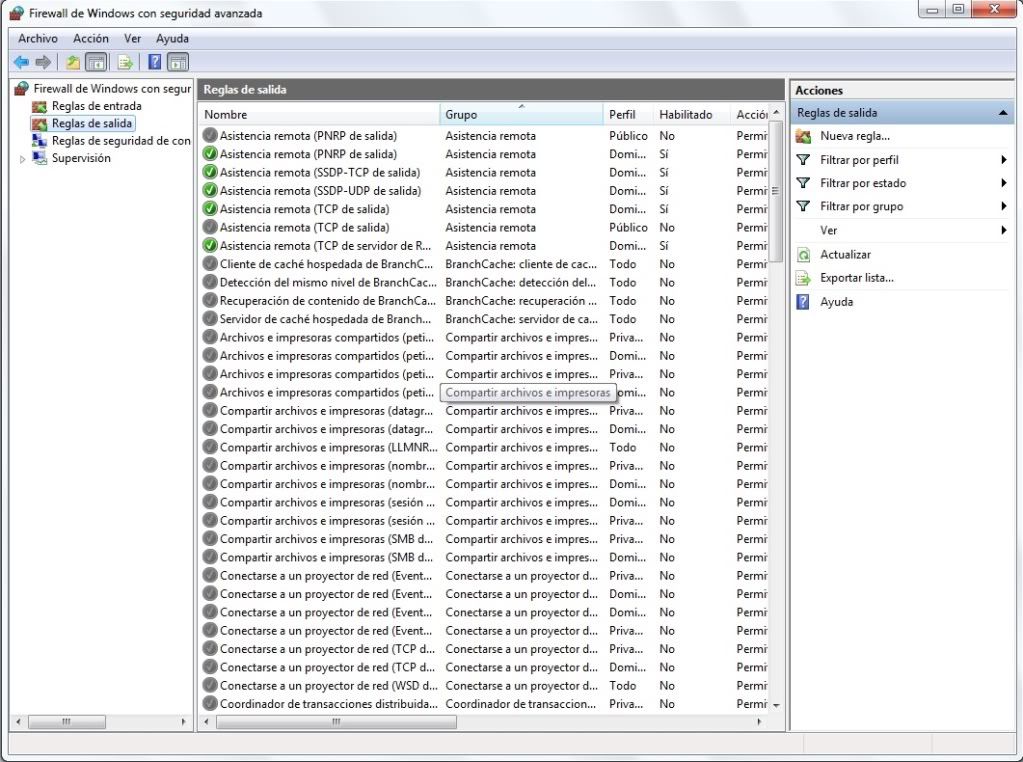Go up one level using the folder icon
This screenshot has width=1023, height=762.
tap(72, 62)
